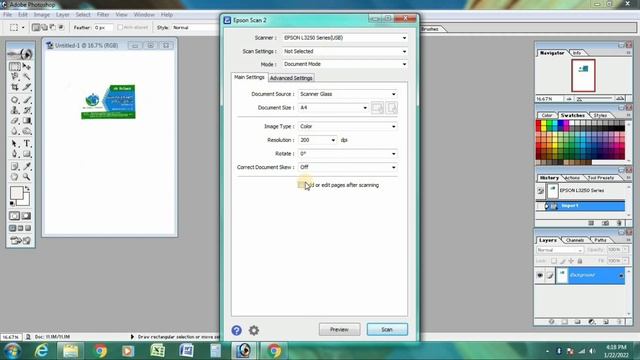Open the Image menu in Photoshop
The height and width of the screenshot is (360, 640).
(42, 15)
